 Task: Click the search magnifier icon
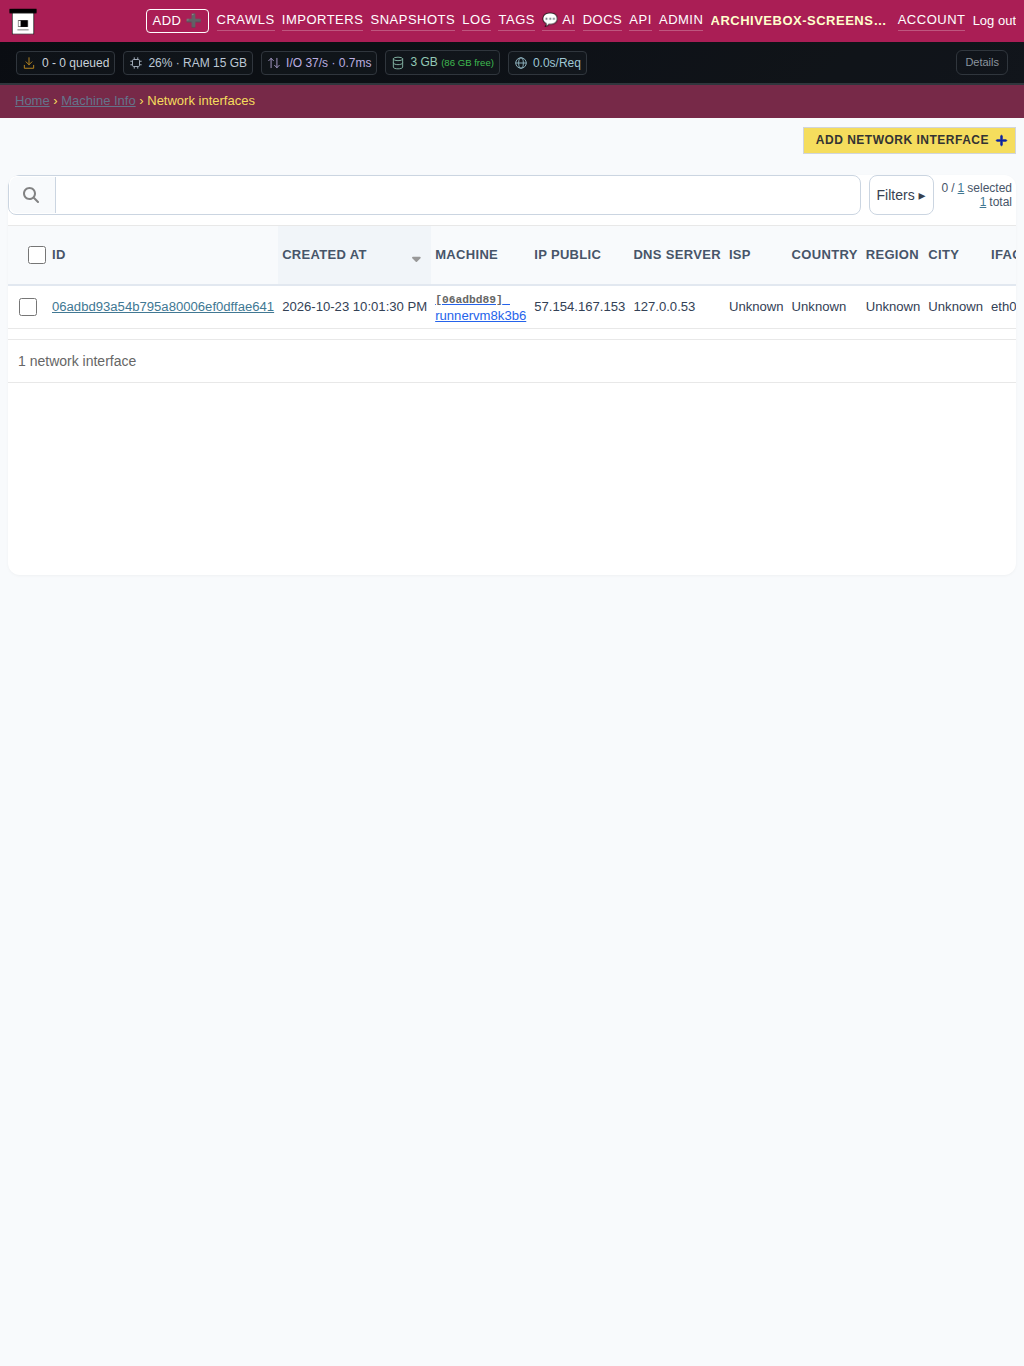31,195
